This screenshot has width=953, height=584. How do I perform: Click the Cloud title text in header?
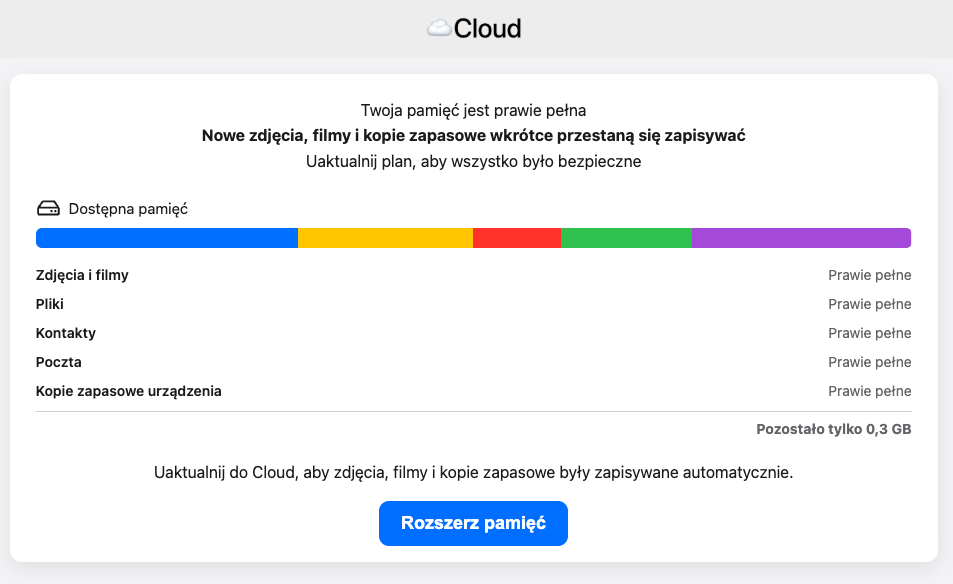pyautogui.click(x=487, y=29)
